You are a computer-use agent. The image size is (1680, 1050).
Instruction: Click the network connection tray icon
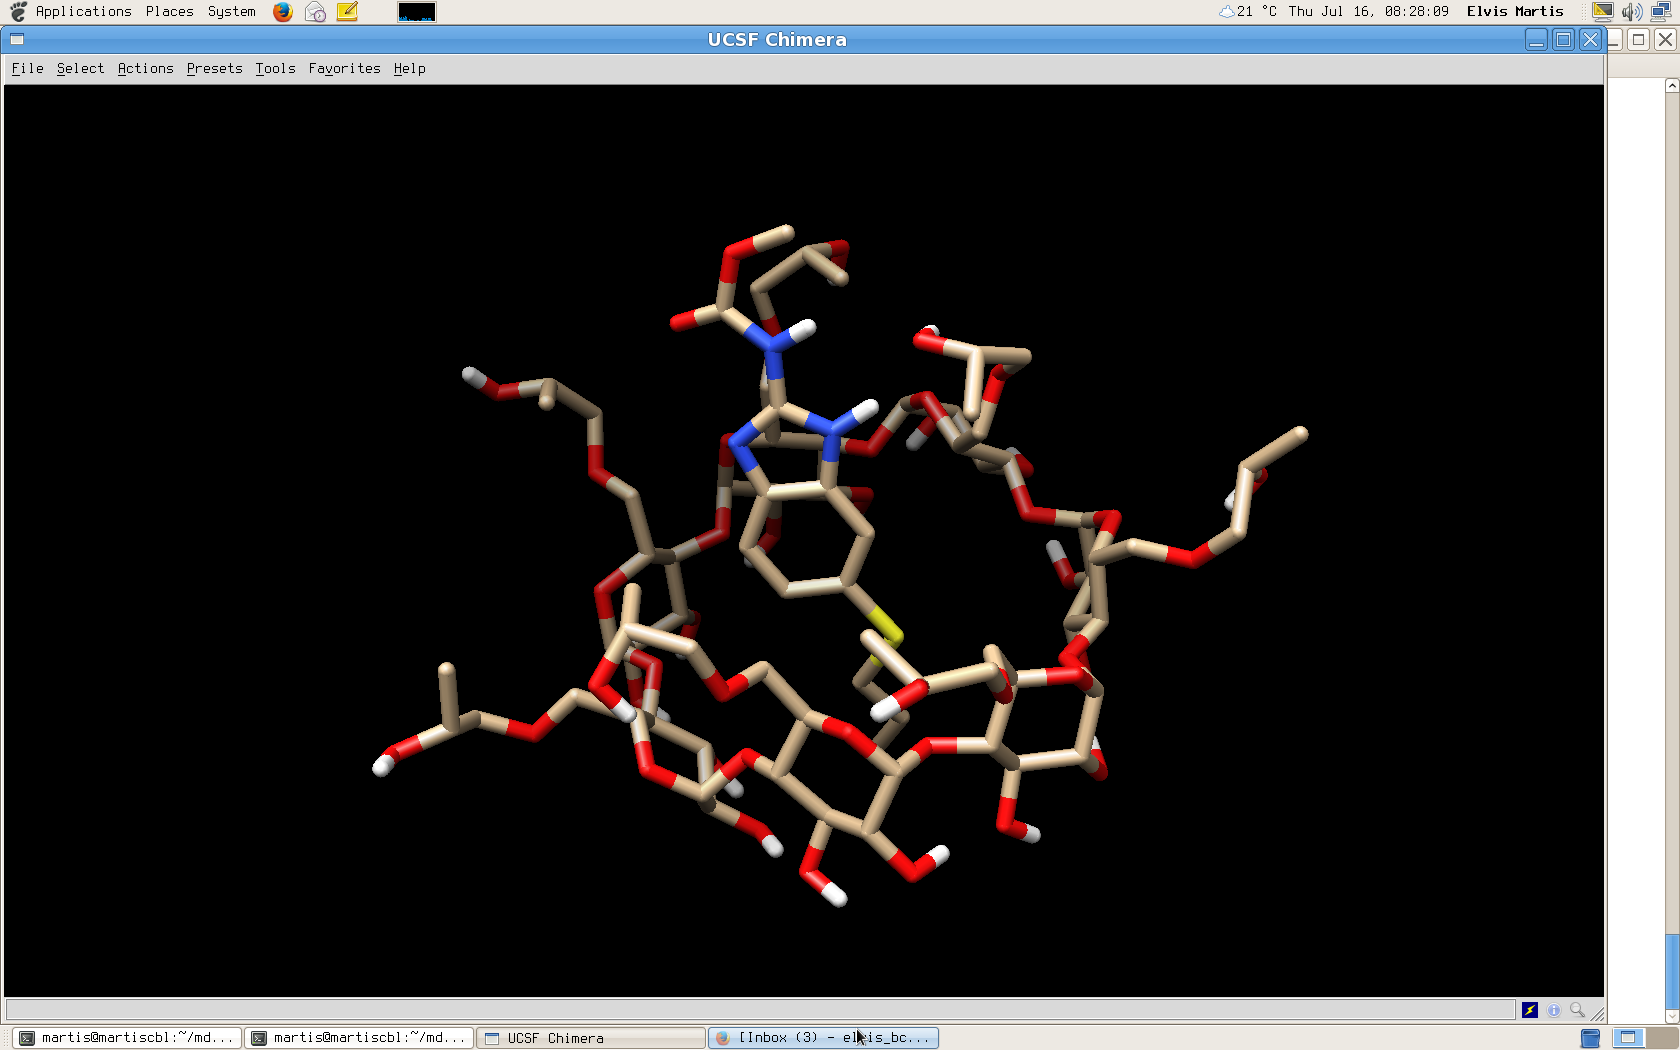(1660, 12)
